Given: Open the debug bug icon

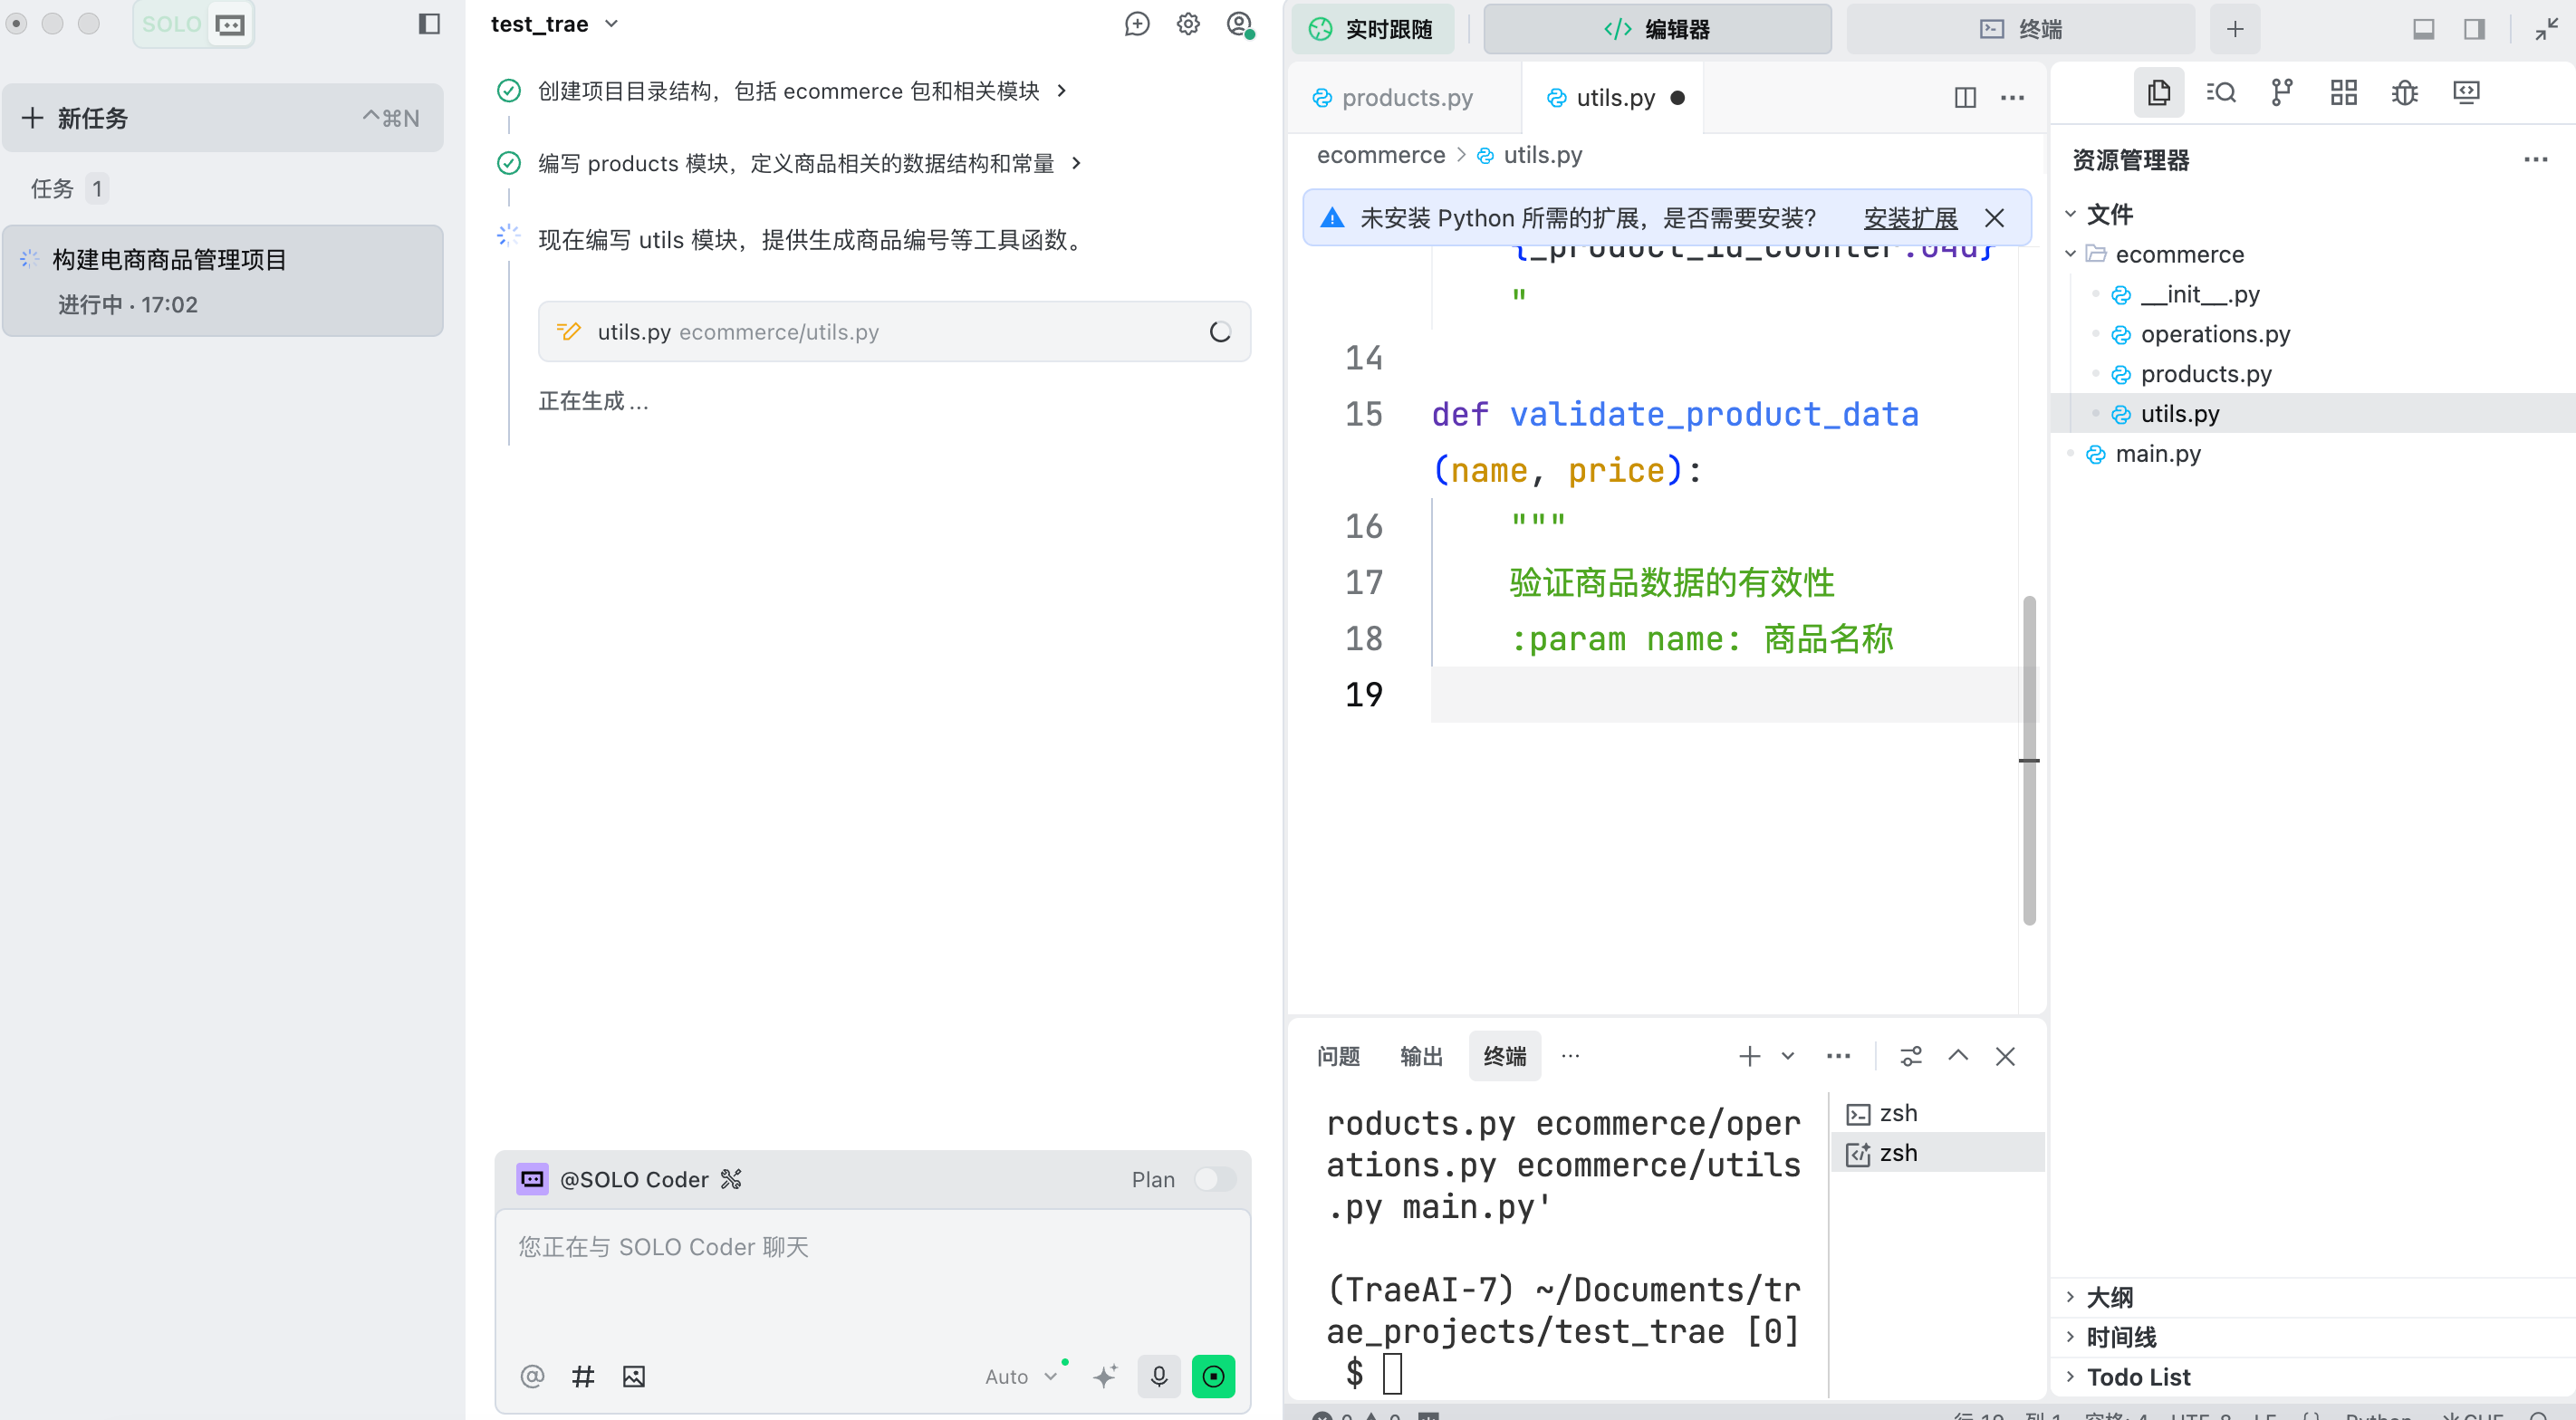Looking at the screenshot, I should coord(2404,93).
